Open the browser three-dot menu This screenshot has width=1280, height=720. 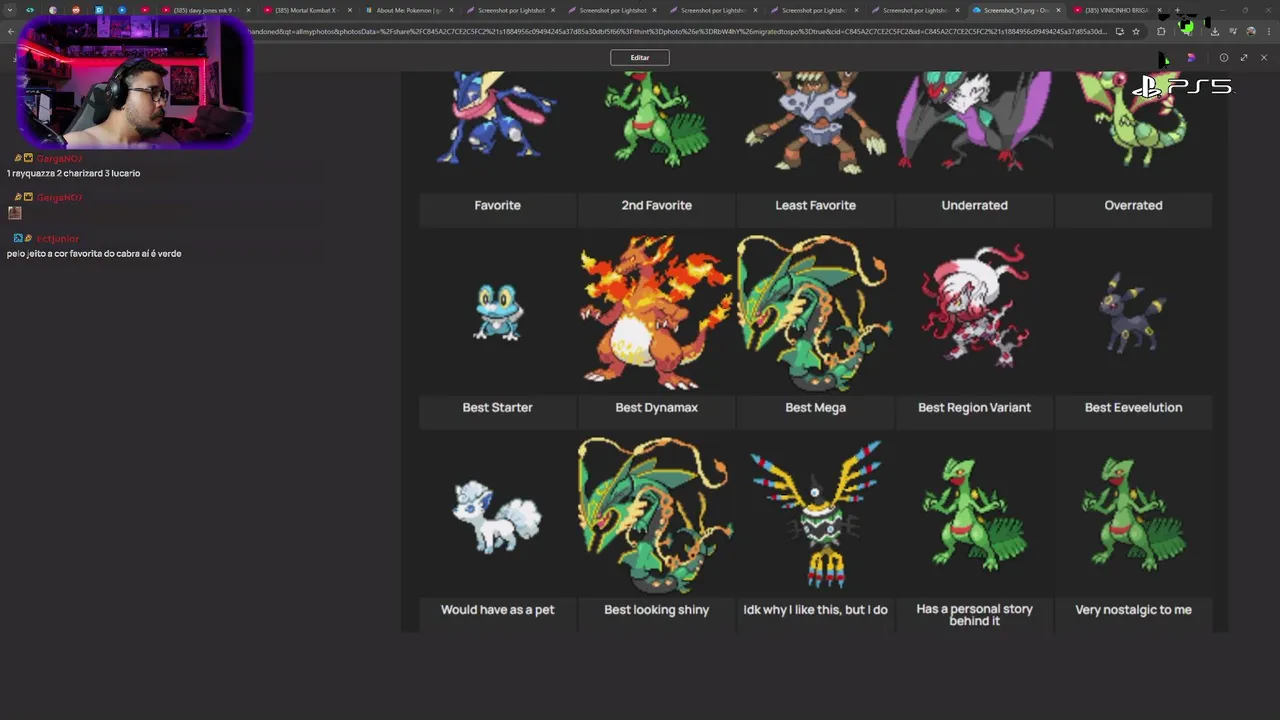point(1268,31)
